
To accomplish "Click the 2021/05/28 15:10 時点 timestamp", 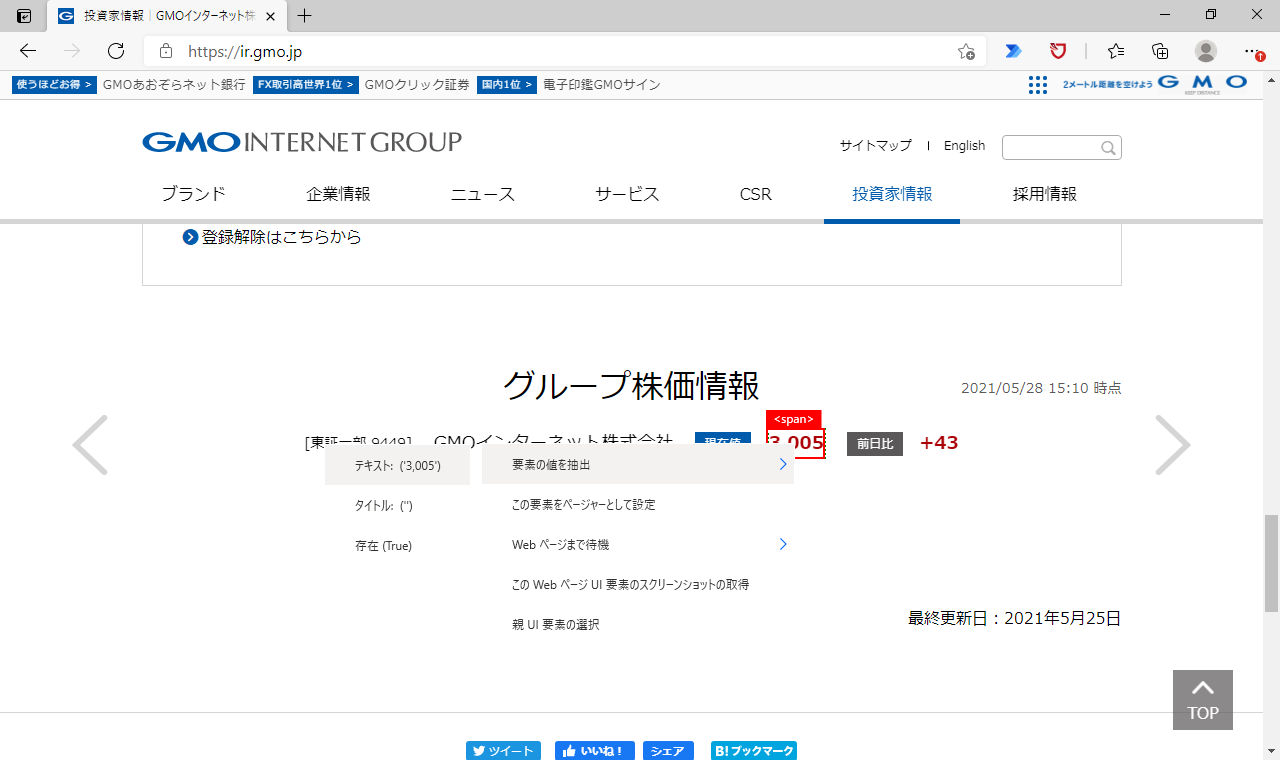I will (1041, 388).
